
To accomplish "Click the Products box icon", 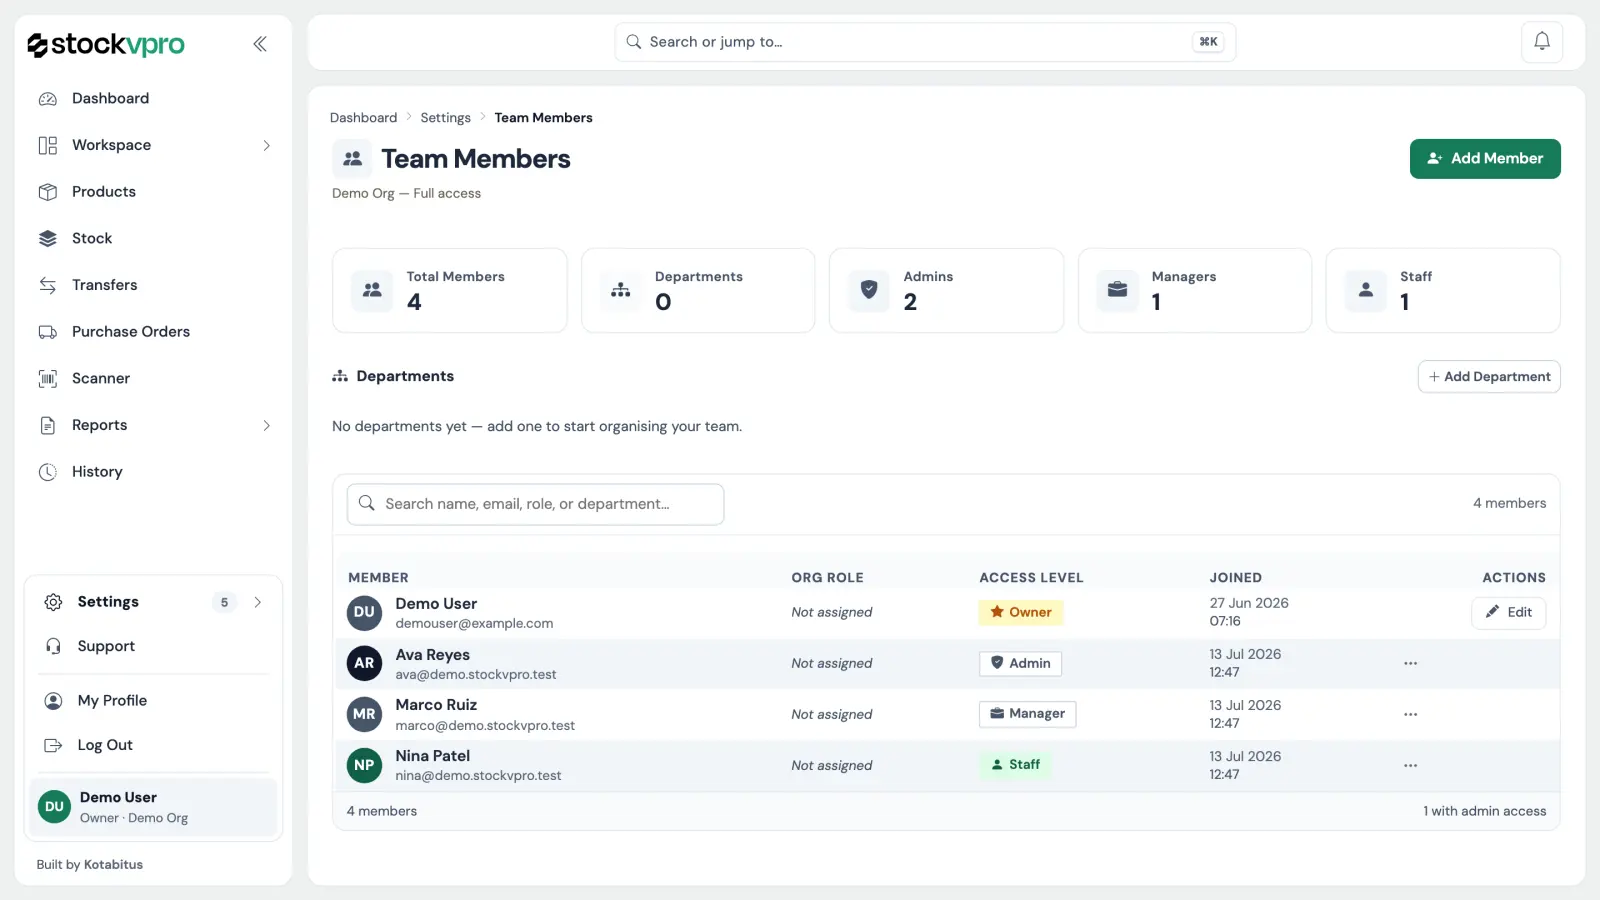I will click(48, 192).
